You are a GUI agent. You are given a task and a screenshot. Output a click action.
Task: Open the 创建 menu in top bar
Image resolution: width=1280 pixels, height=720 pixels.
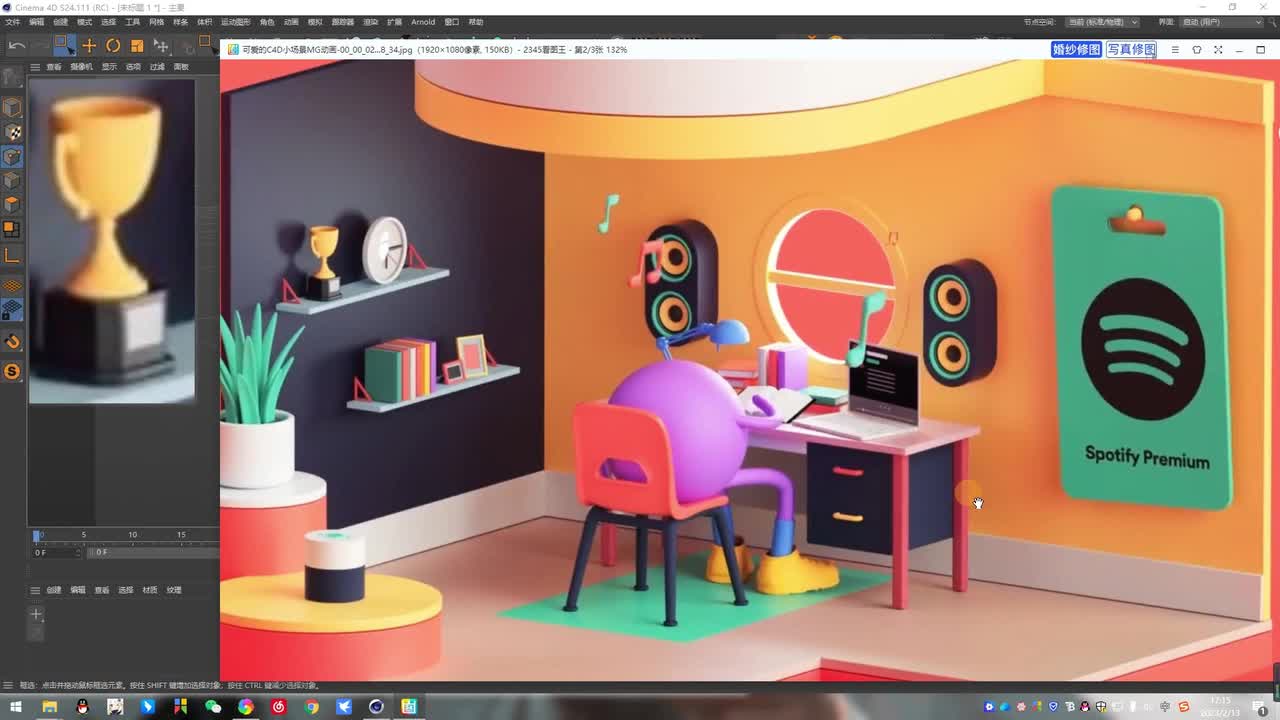click(60, 22)
